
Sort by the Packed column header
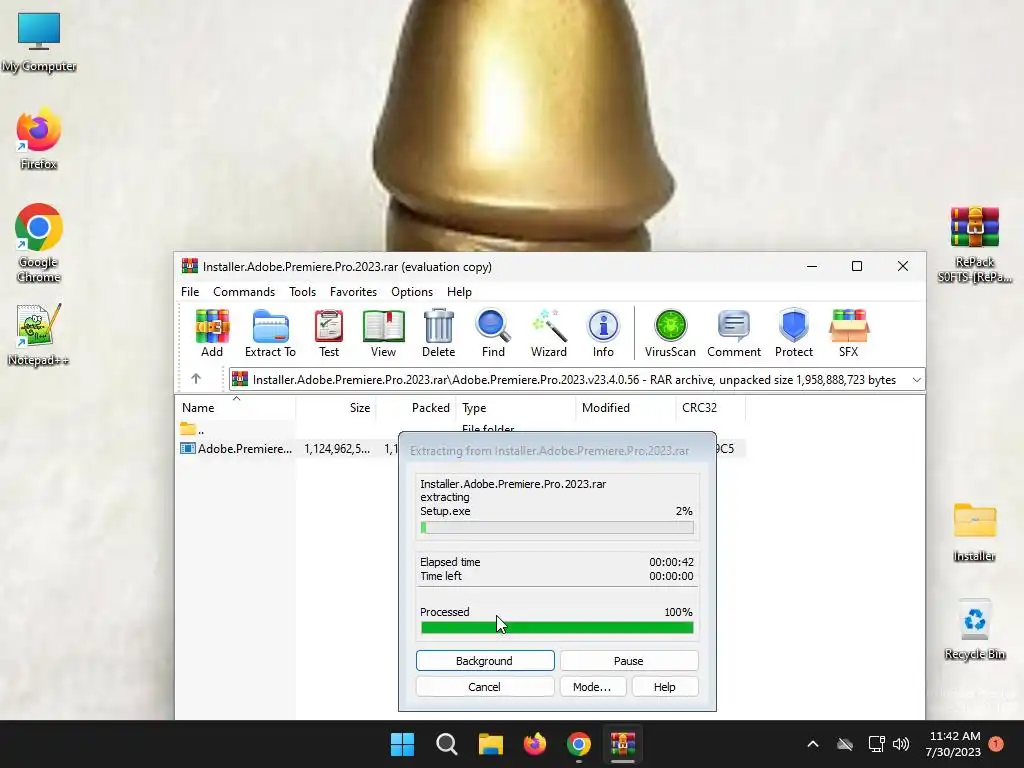[416, 408]
